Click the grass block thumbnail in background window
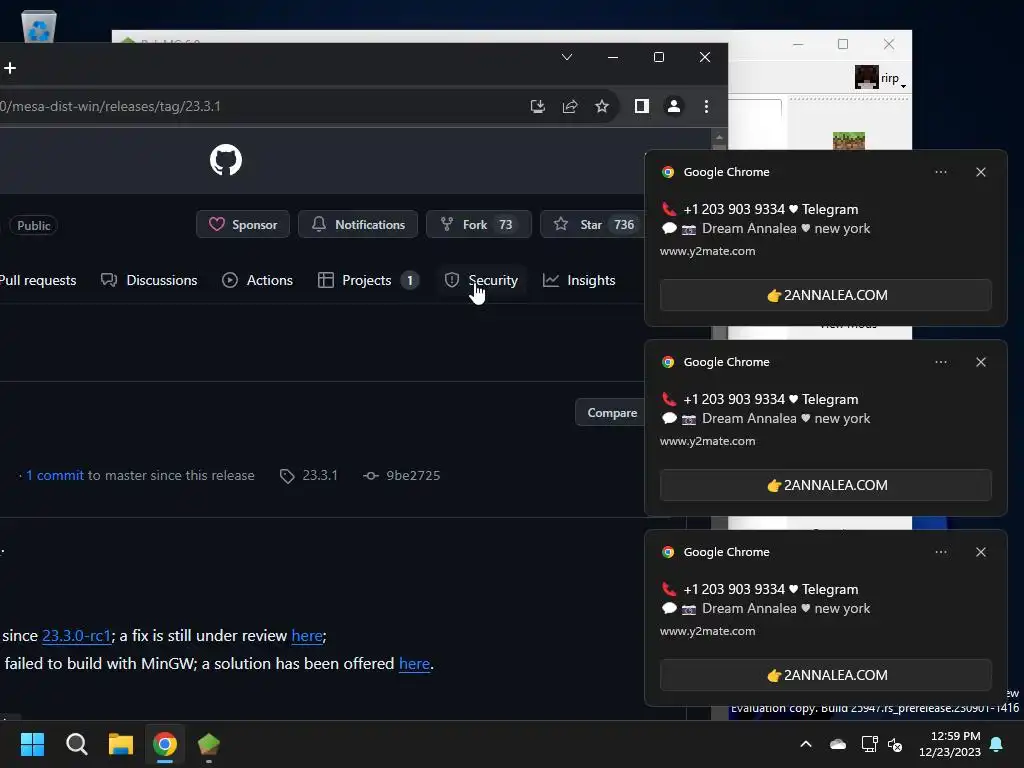The width and height of the screenshot is (1024, 768). (849, 140)
